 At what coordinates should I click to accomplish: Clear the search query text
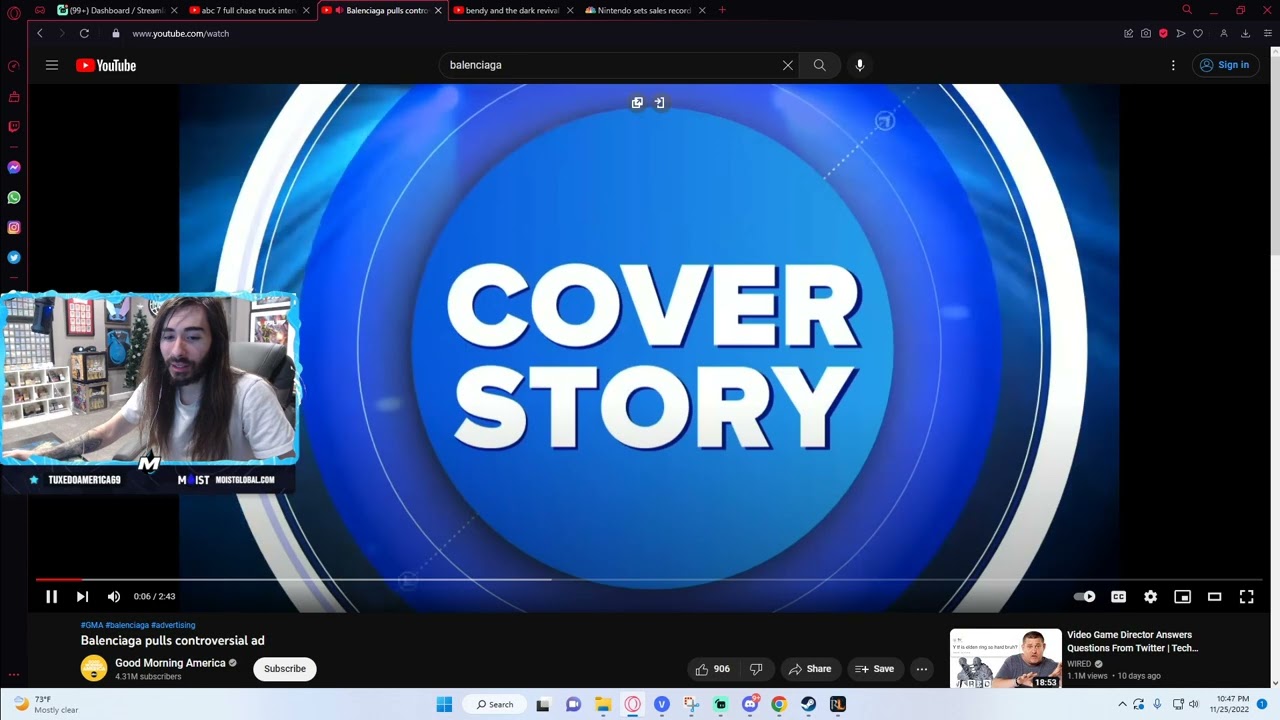[788, 65]
